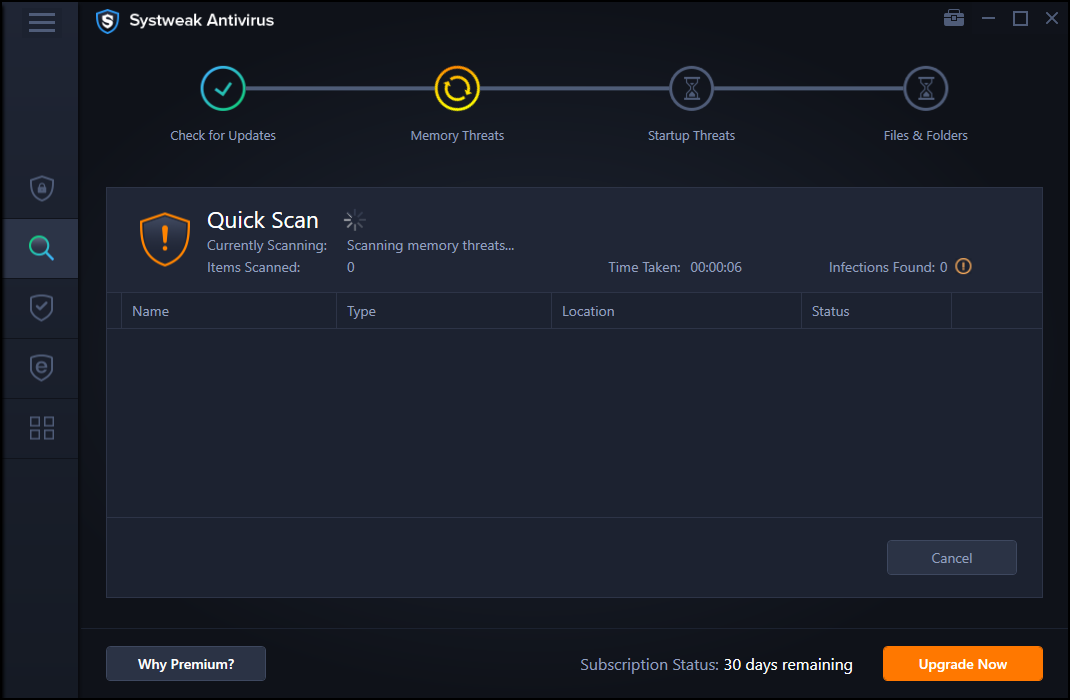Click the 'Files & Folders' step label
The height and width of the screenshot is (700, 1070).
(925, 135)
